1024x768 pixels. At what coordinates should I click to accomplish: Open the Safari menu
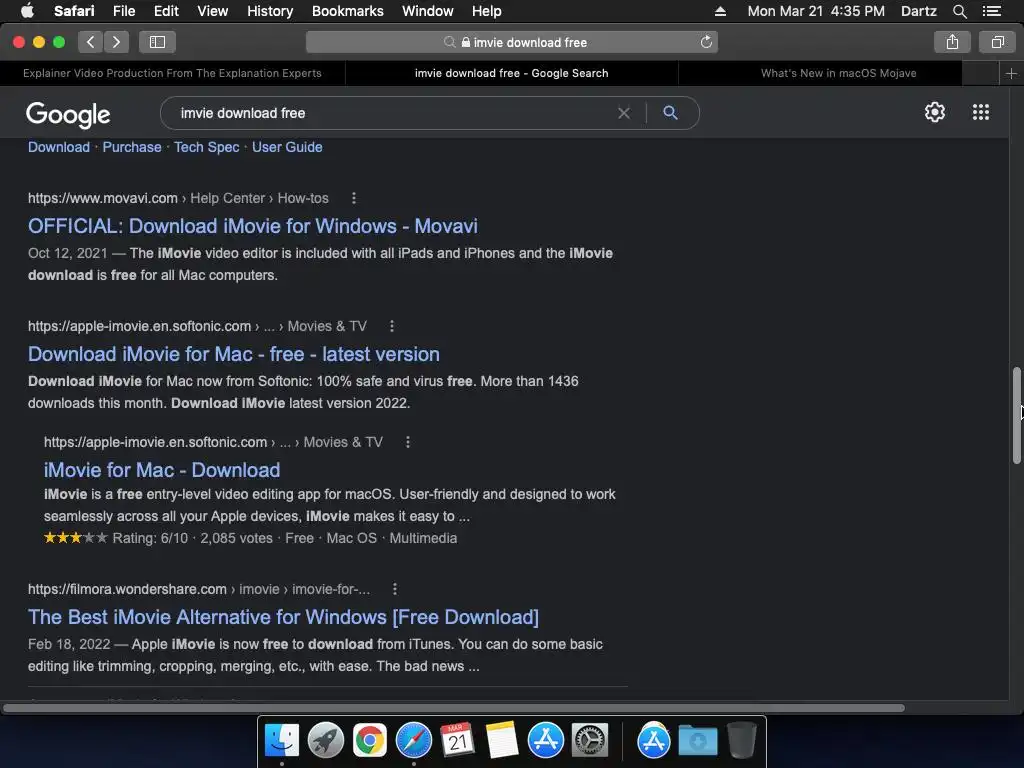tap(74, 11)
